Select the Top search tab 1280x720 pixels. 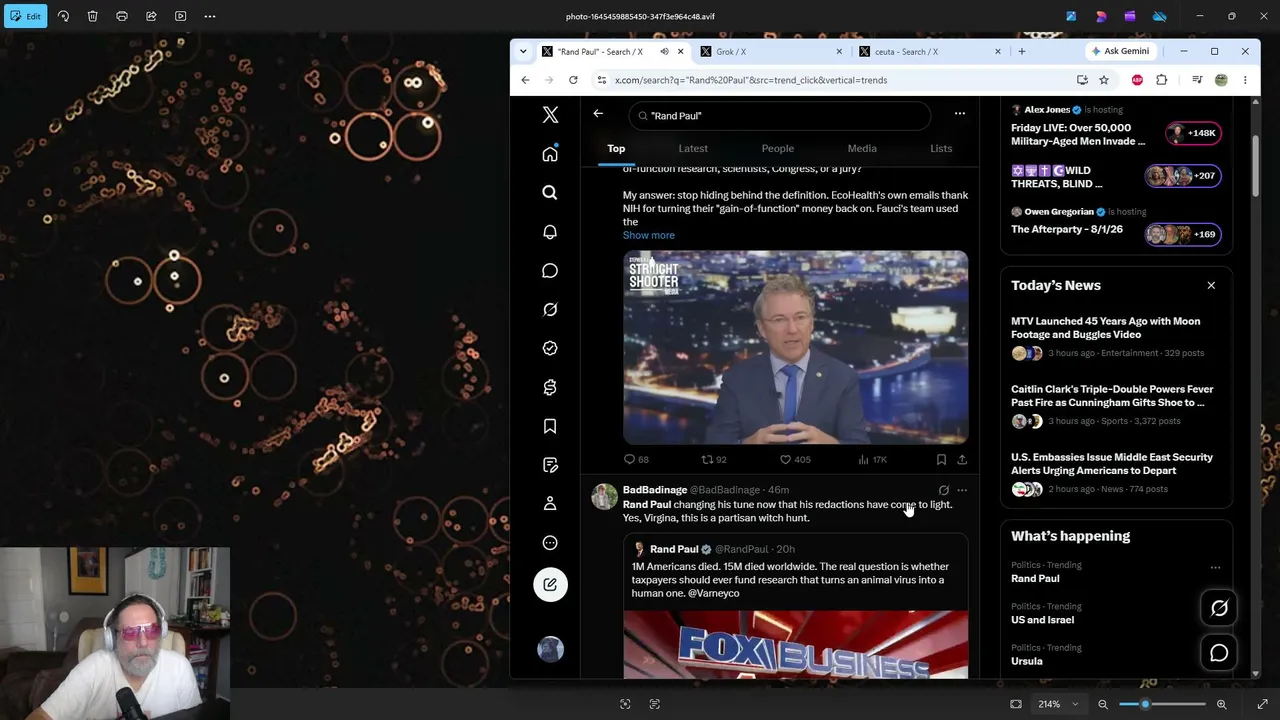point(616,149)
